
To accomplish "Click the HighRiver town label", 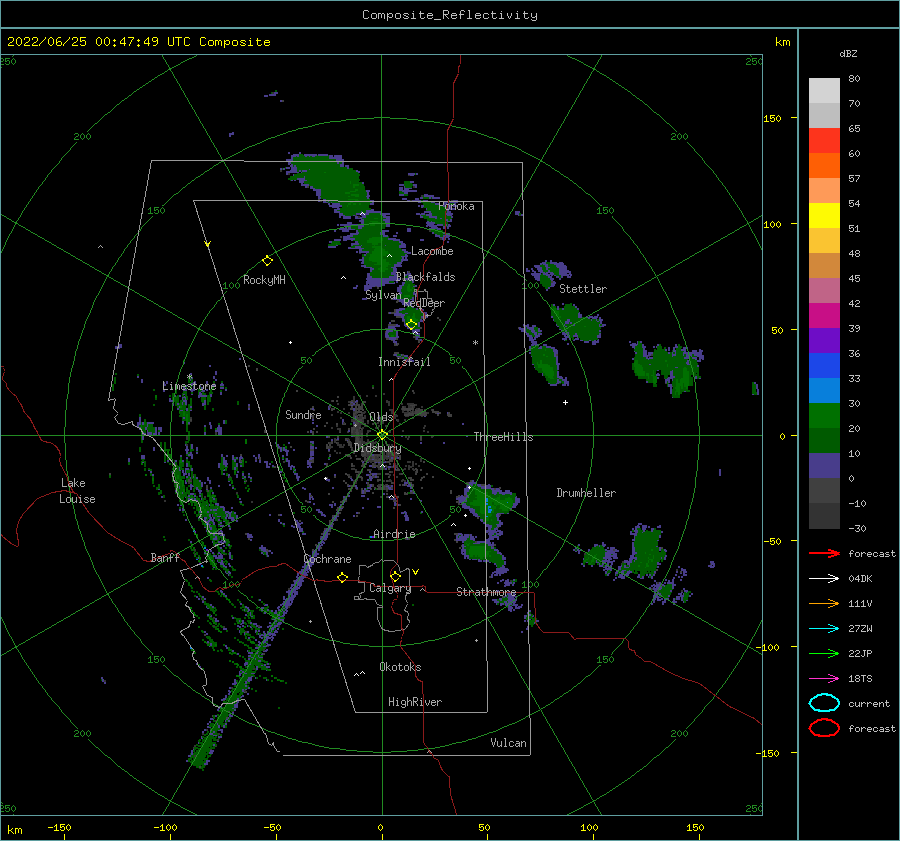I will (x=415, y=702).
